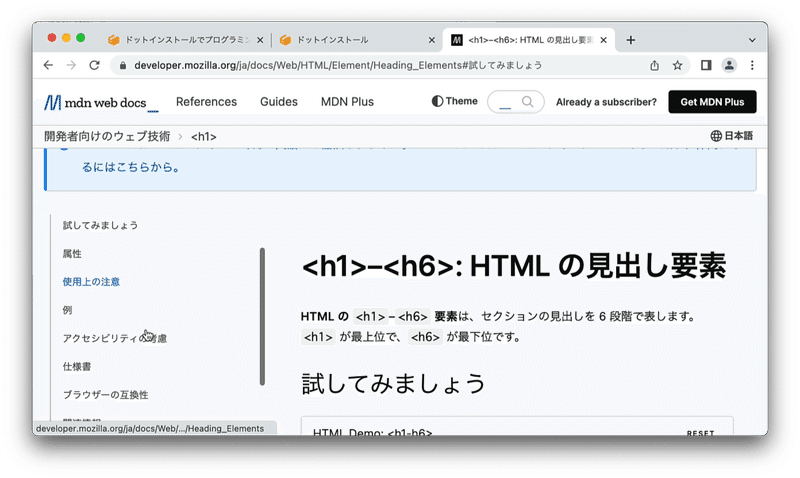Image resolution: width=800 pixels, height=478 pixels.
Task: Click the 試してみましょう heading
Action: 393,384
